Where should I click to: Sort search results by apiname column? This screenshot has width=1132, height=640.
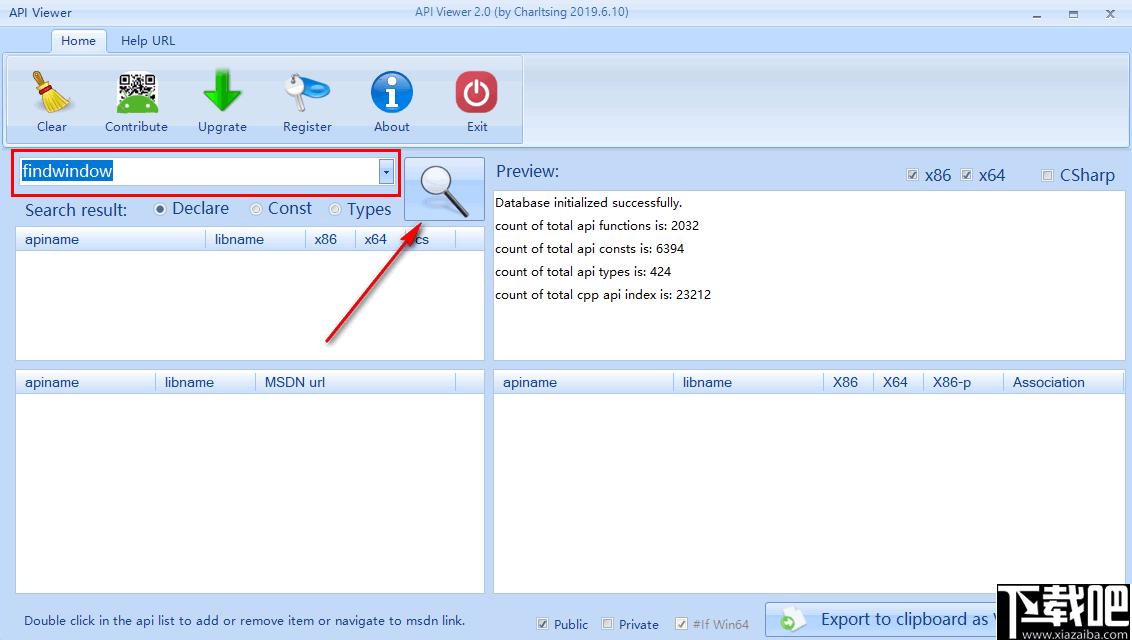(110, 240)
